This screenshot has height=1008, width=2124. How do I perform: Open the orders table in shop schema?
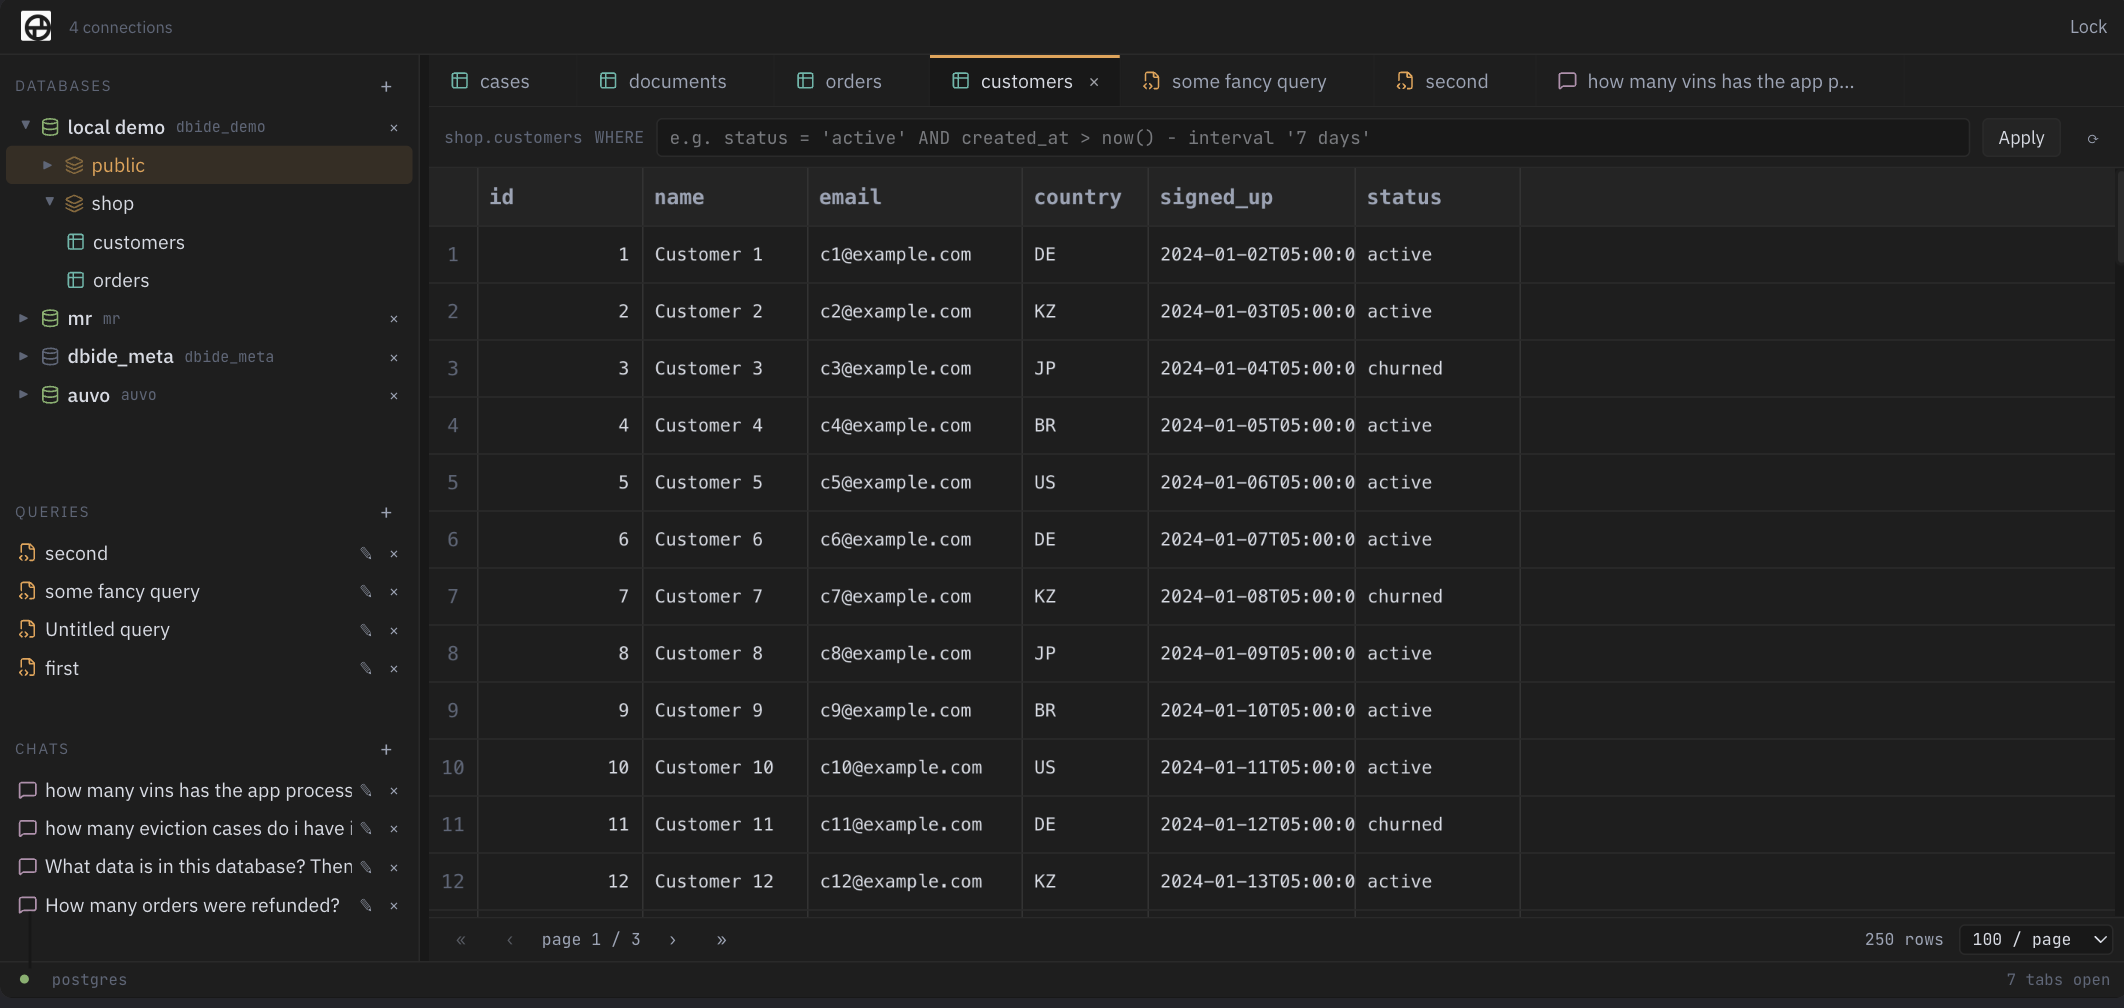pos(121,281)
